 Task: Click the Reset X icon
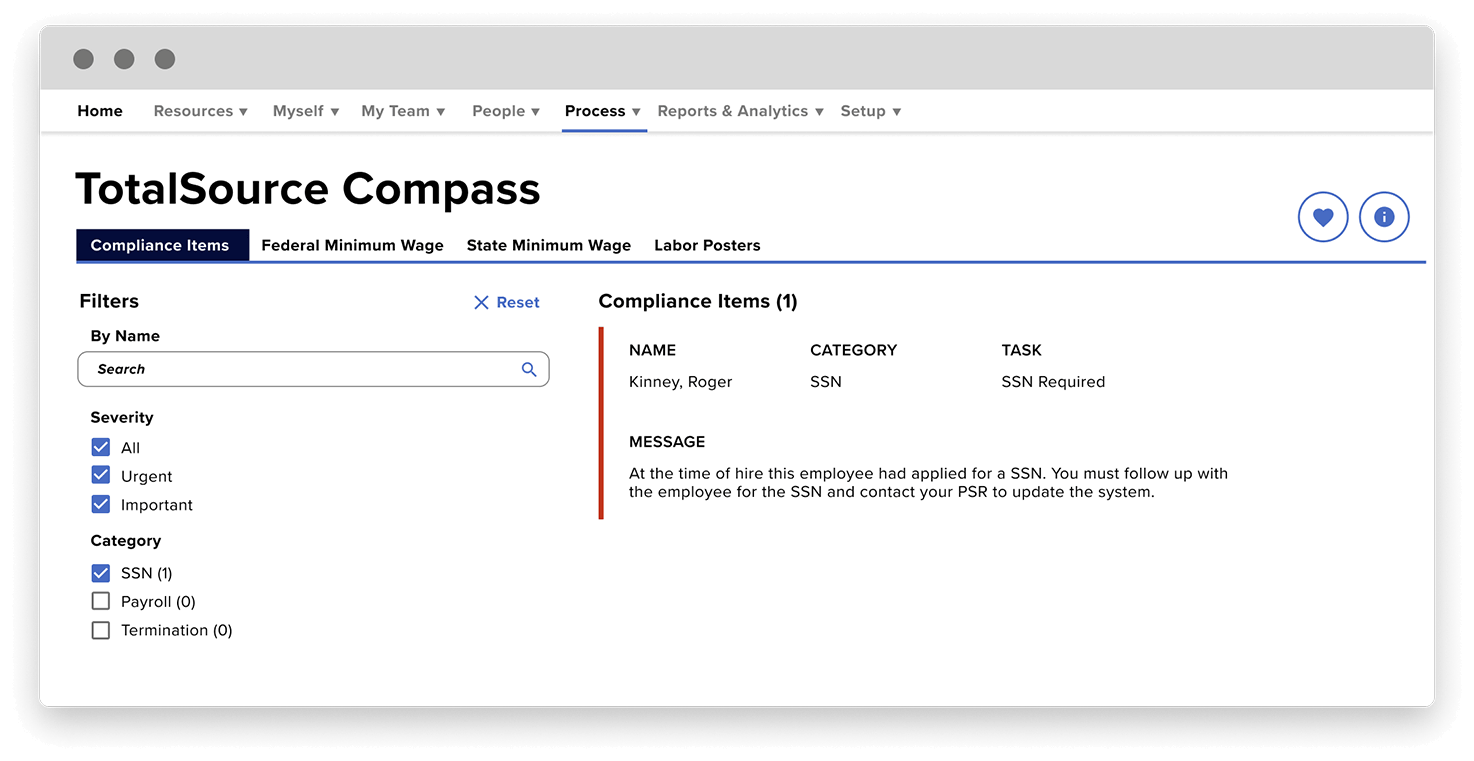click(x=481, y=302)
